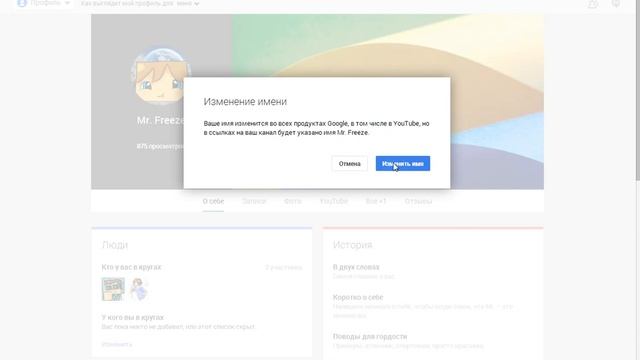Click the История card heading
This screenshot has width=640, height=360.
[x=353, y=245]
